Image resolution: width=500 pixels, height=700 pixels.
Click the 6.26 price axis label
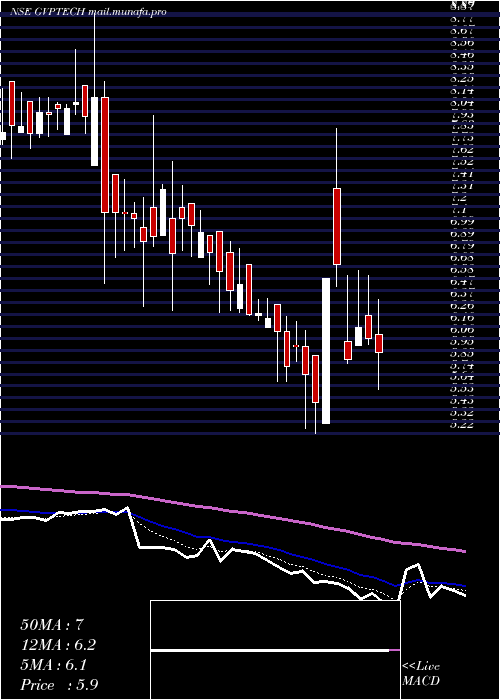pos(462,306)
